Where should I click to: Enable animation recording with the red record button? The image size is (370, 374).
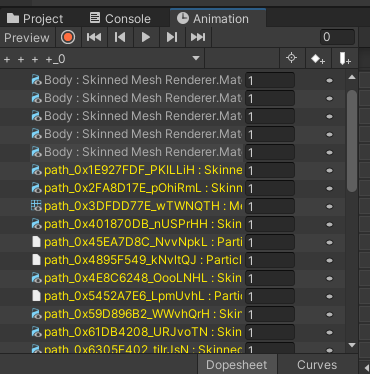(68, 37)
